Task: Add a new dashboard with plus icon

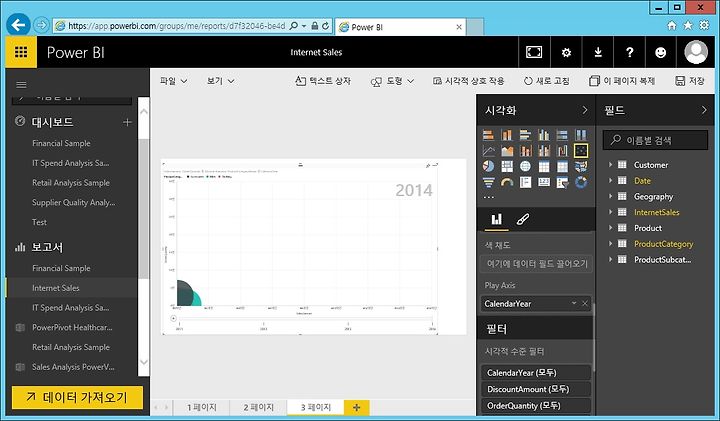Action: [x=127, y=122]
